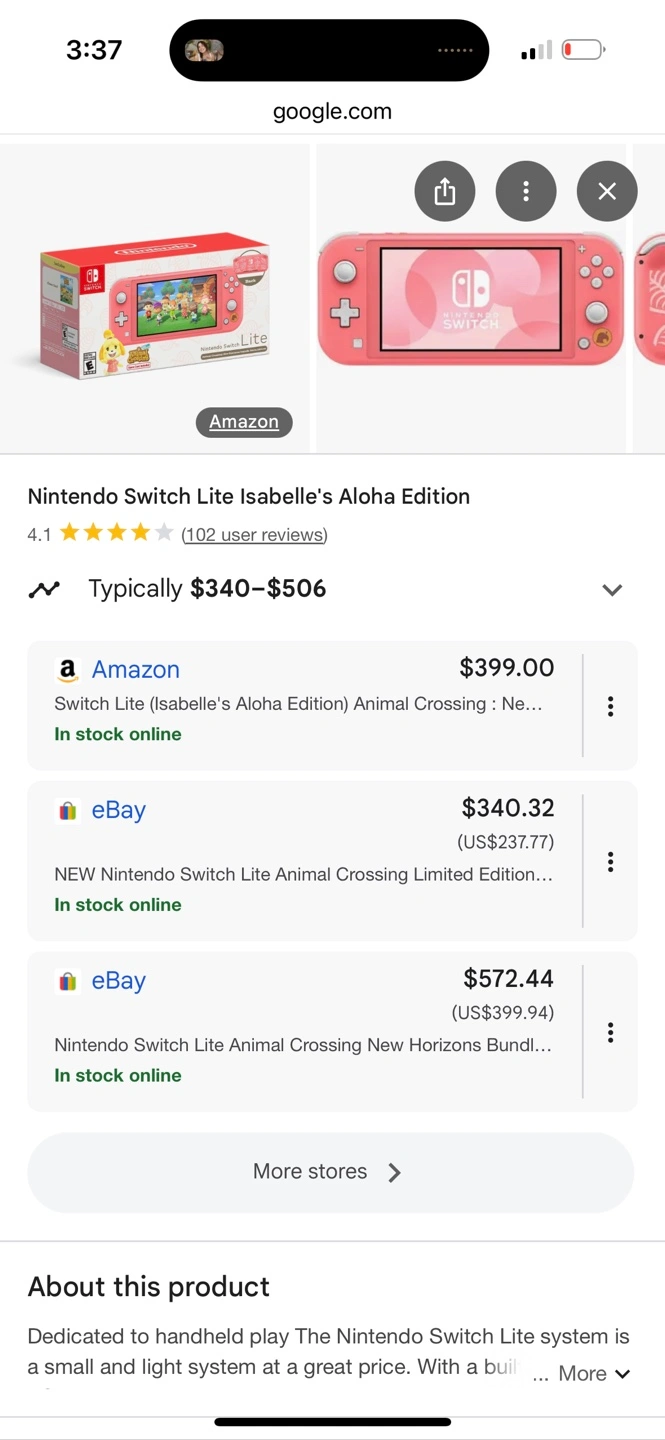The height and width of the screenshot is (1440, 665).
Task: Expand product description with More
Action: (594, 1374)
